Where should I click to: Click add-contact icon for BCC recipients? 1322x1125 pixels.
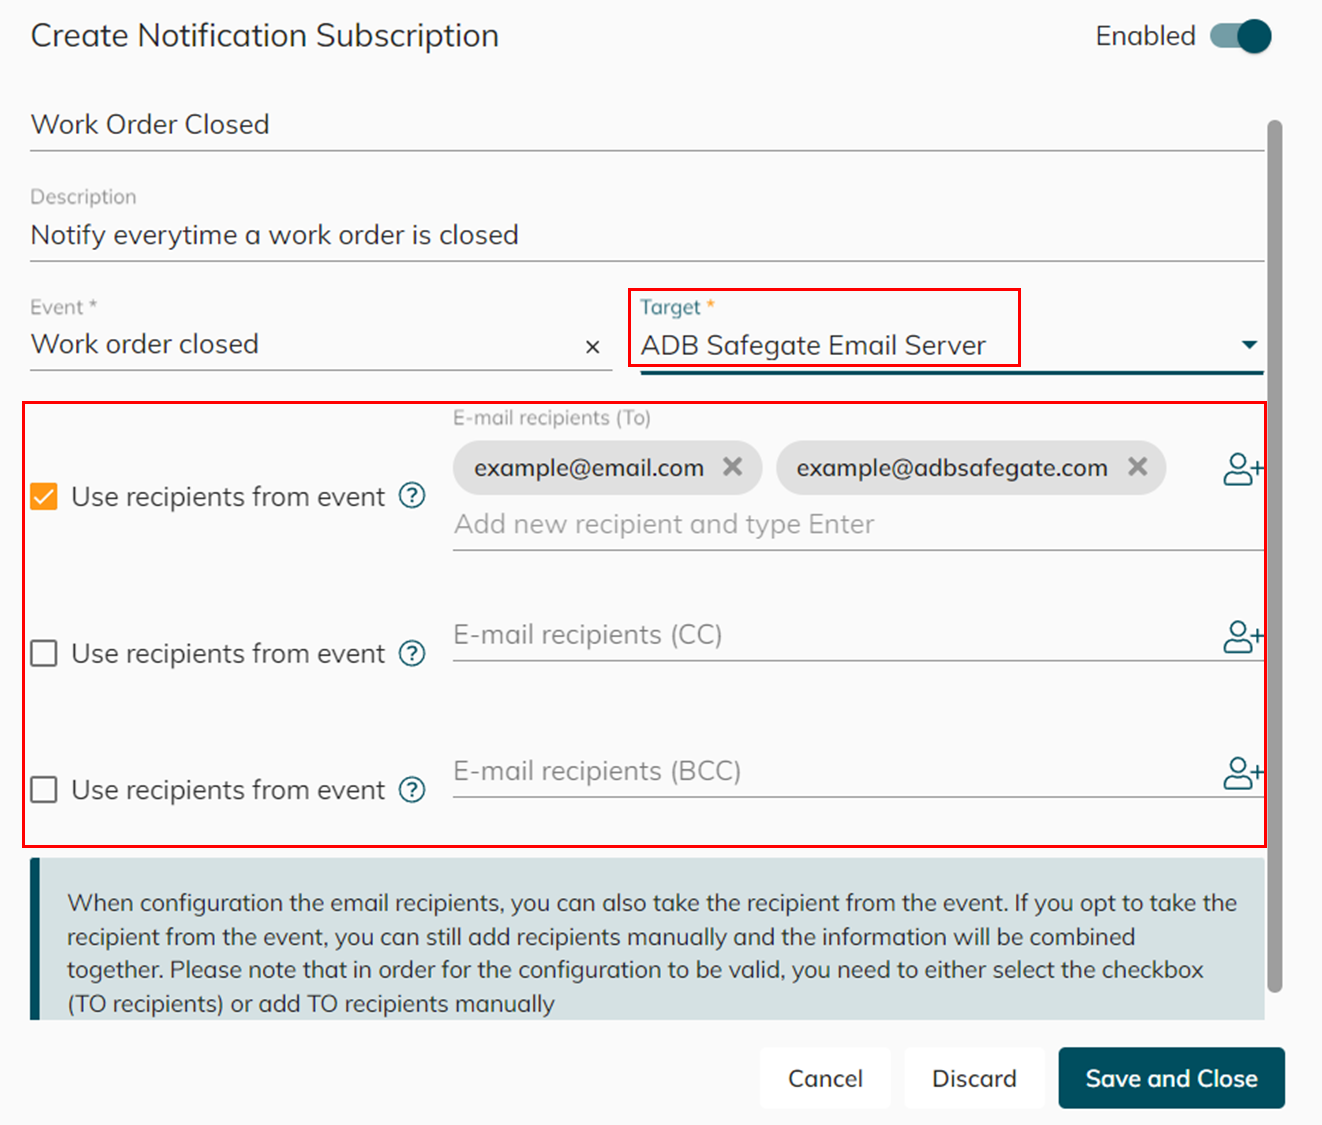coord(1242,773)
